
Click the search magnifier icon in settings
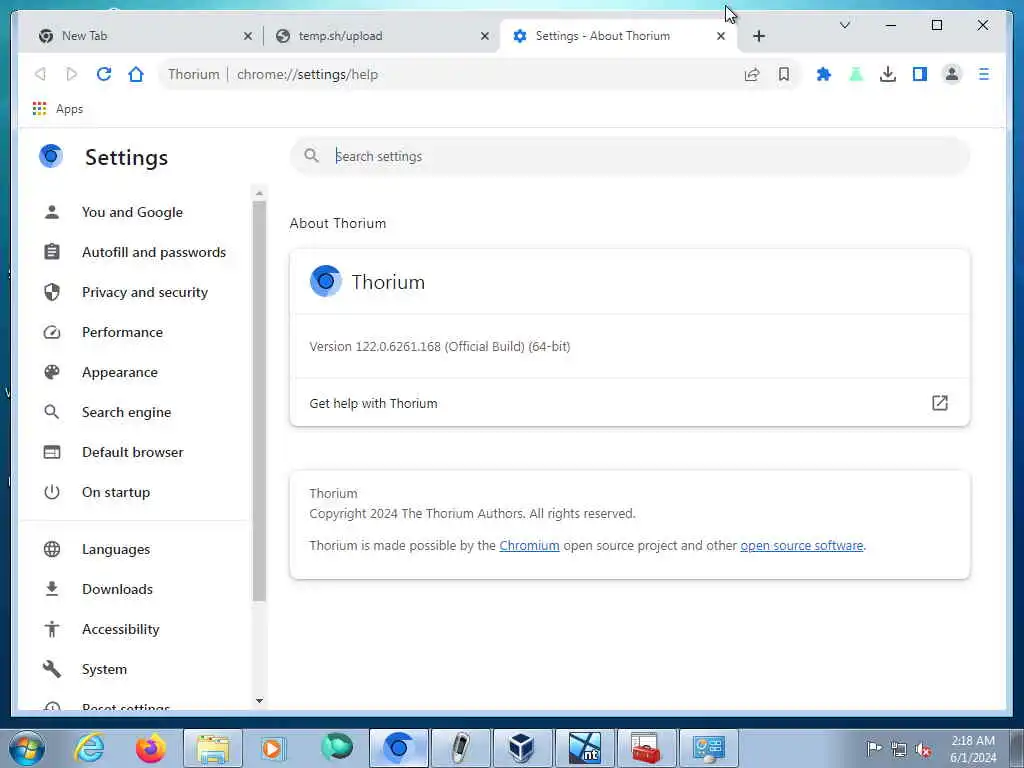(x=312, y=156)
